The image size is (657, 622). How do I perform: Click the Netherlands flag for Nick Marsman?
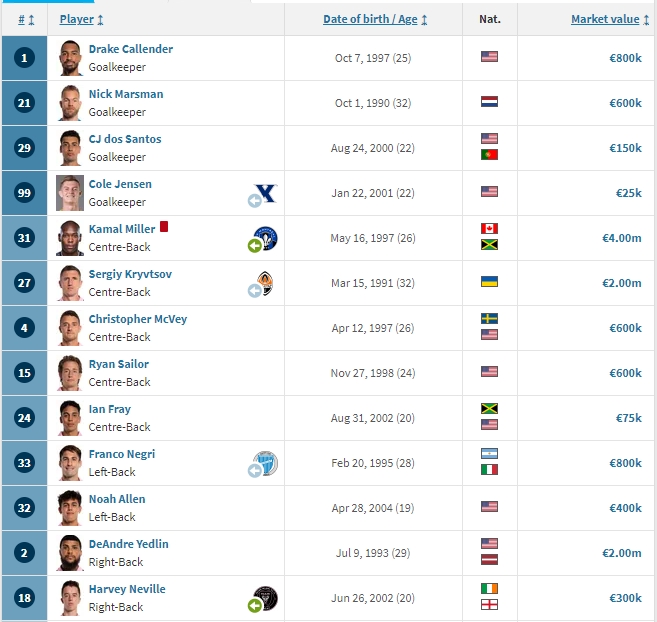point(489,102)
